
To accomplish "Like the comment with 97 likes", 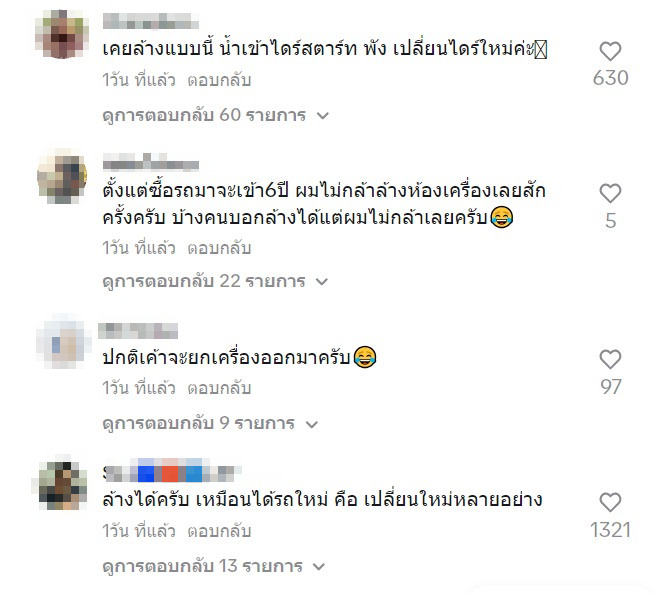I will (610, 360).
